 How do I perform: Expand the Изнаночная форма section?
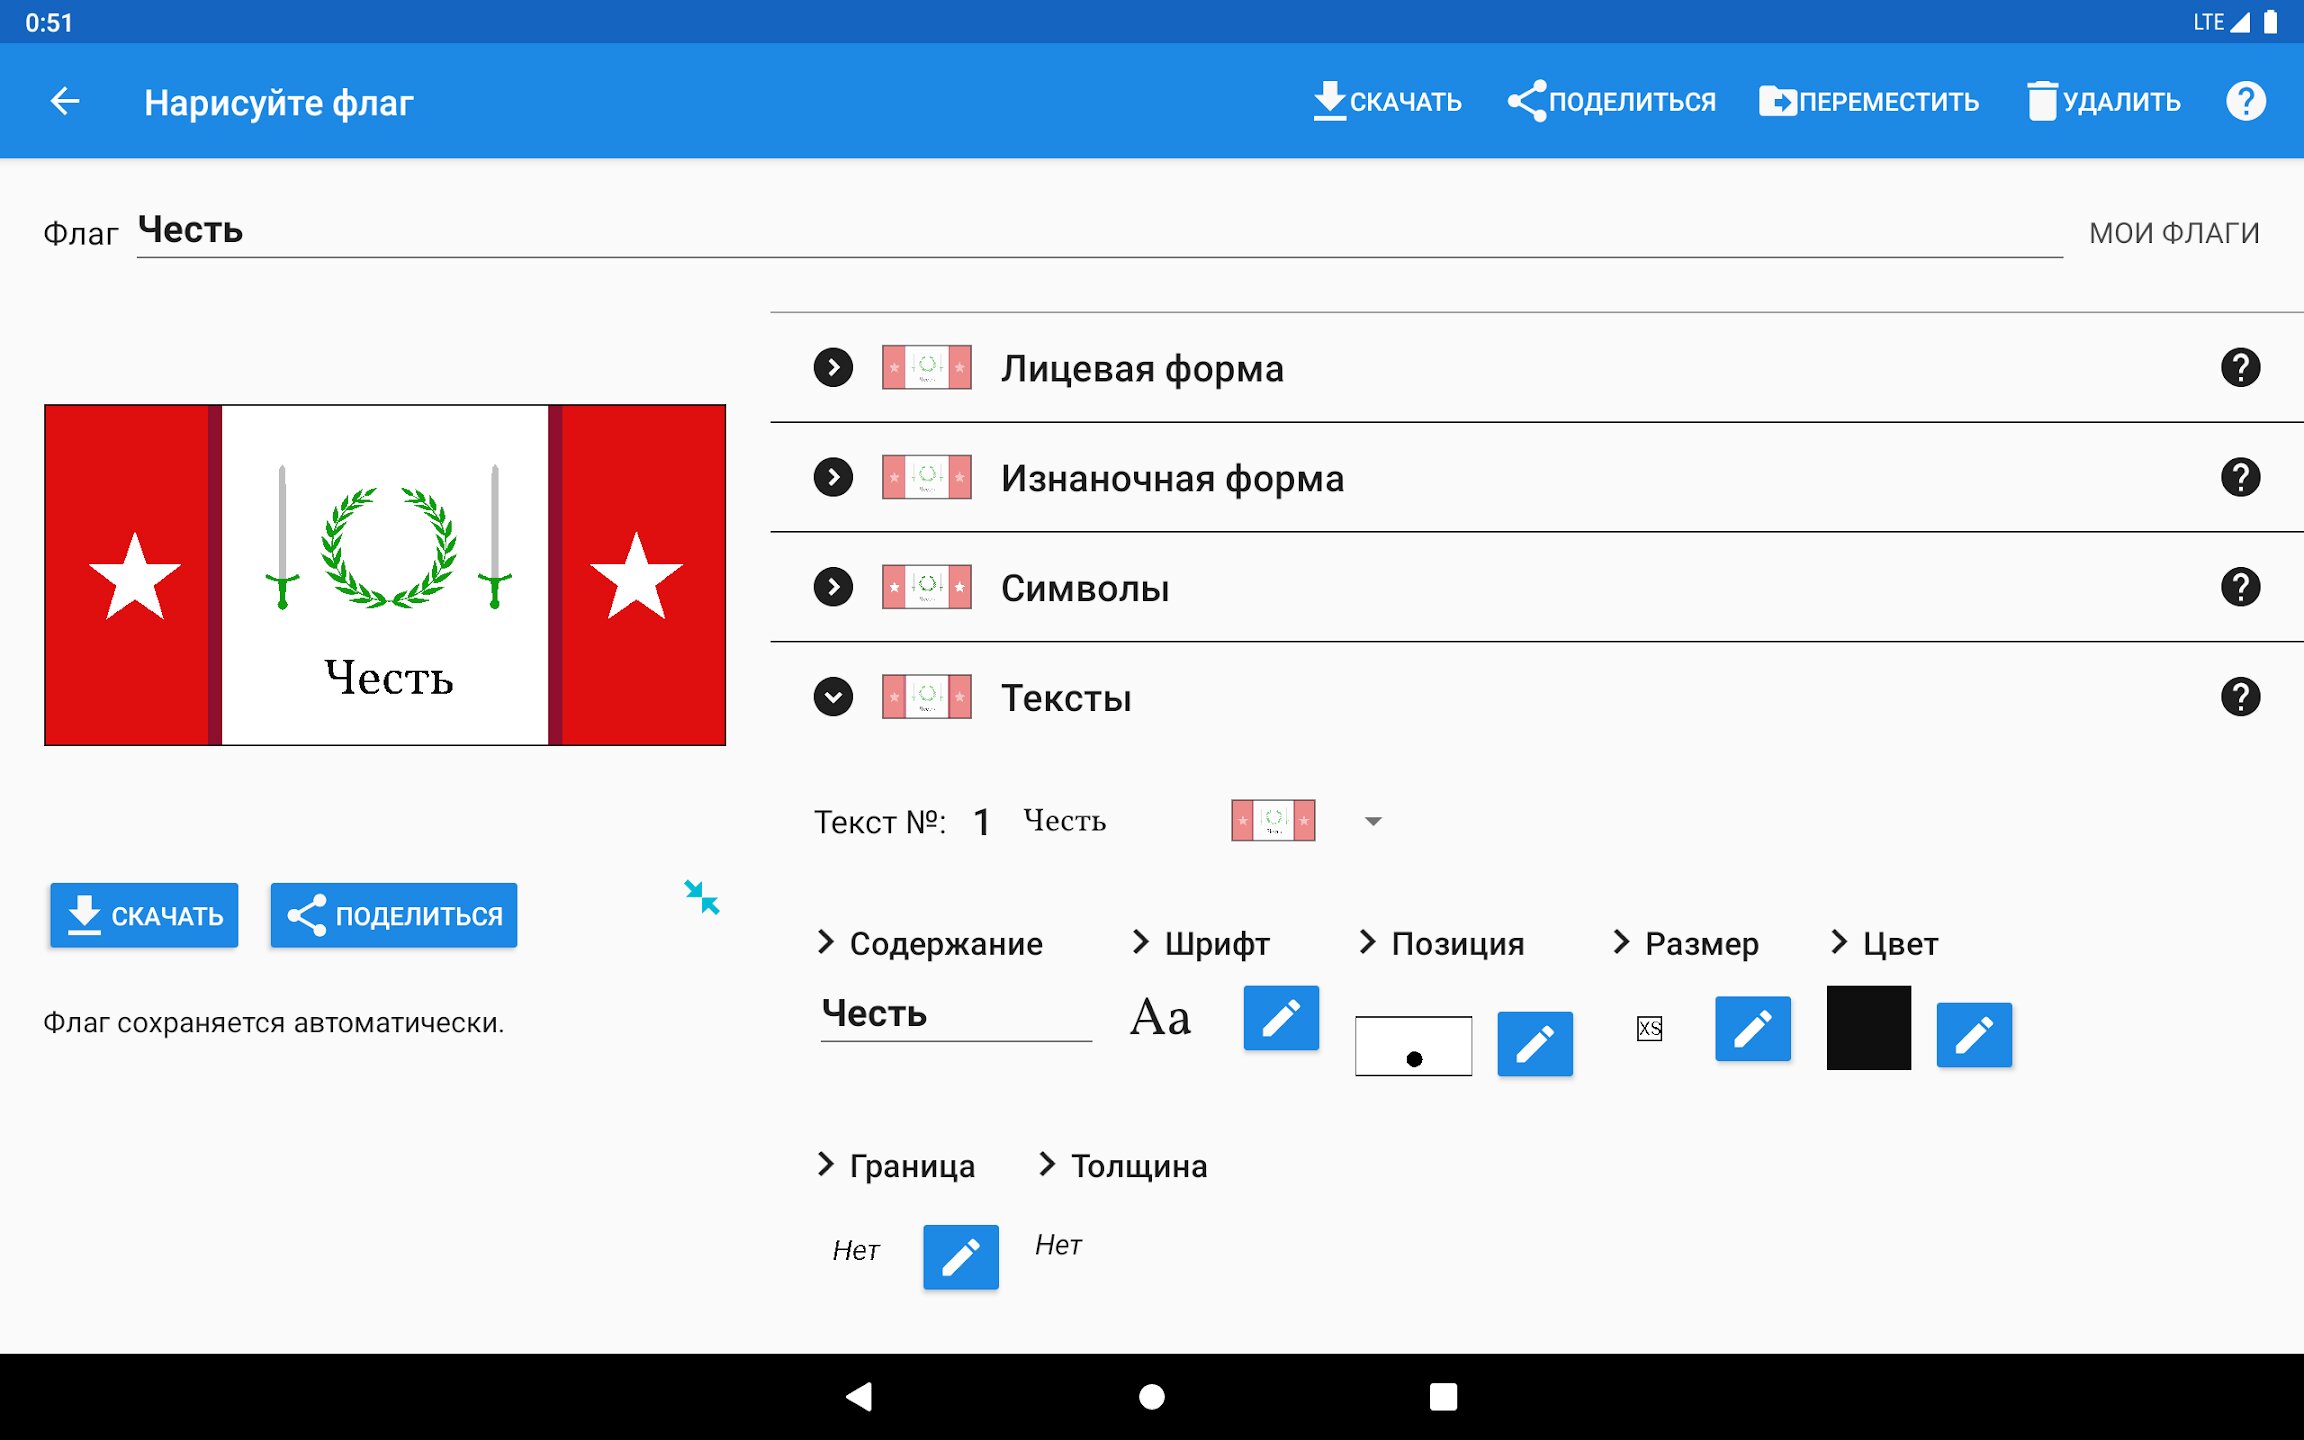pyautogui.click(x=833, y=478)
